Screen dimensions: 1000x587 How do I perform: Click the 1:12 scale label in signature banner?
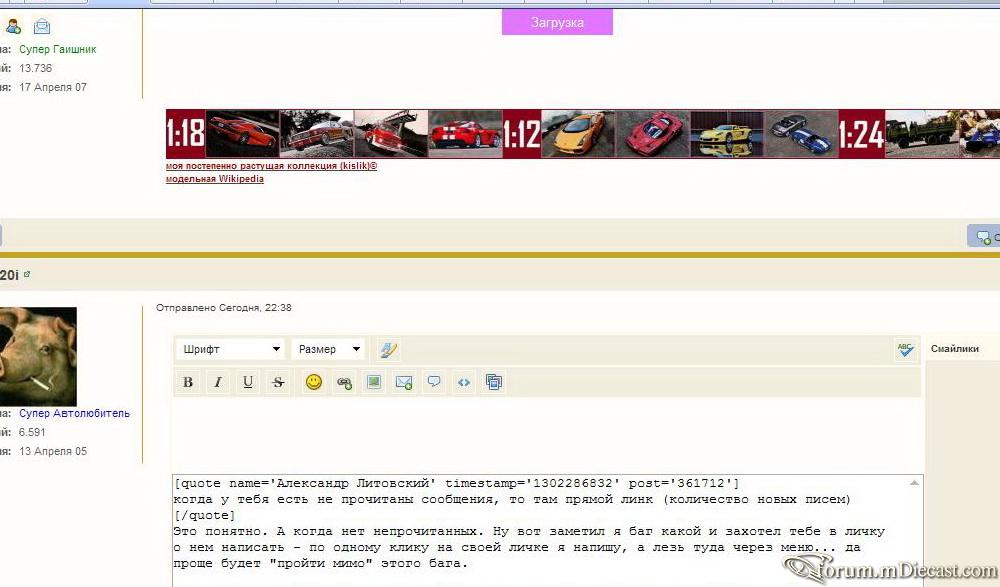[x=522, y=134]
